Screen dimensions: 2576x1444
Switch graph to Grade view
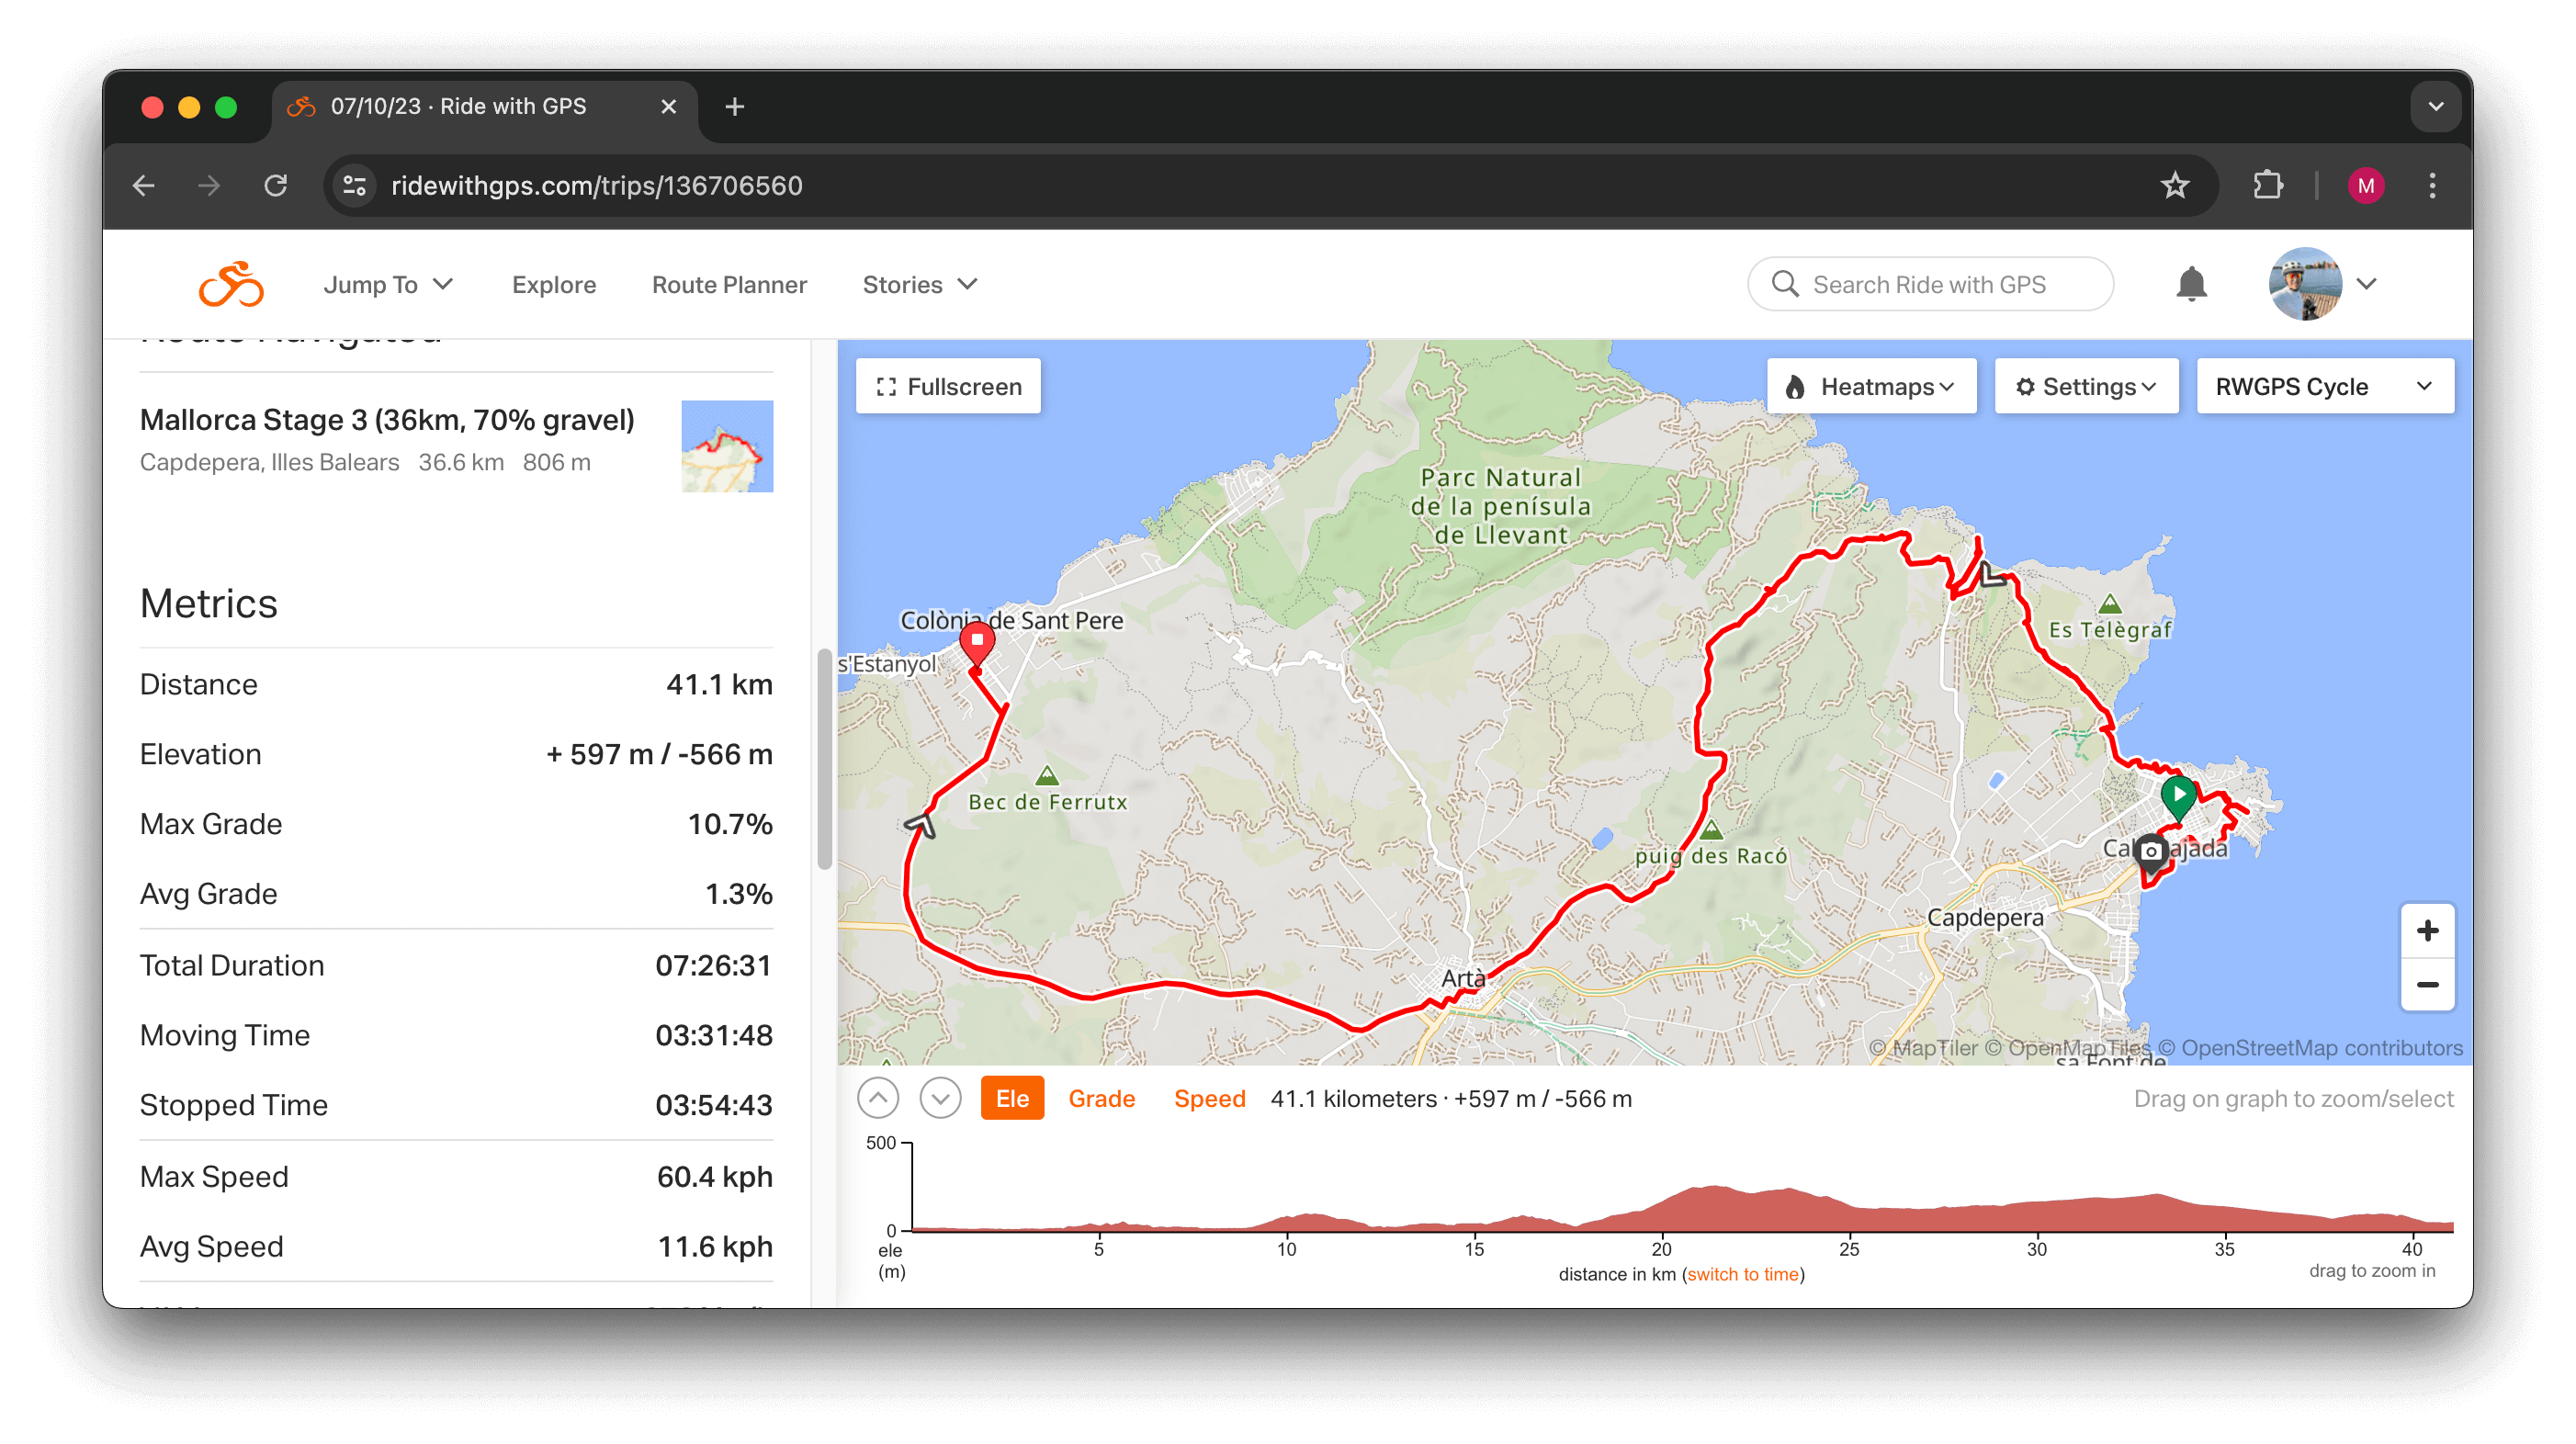1101,1099
